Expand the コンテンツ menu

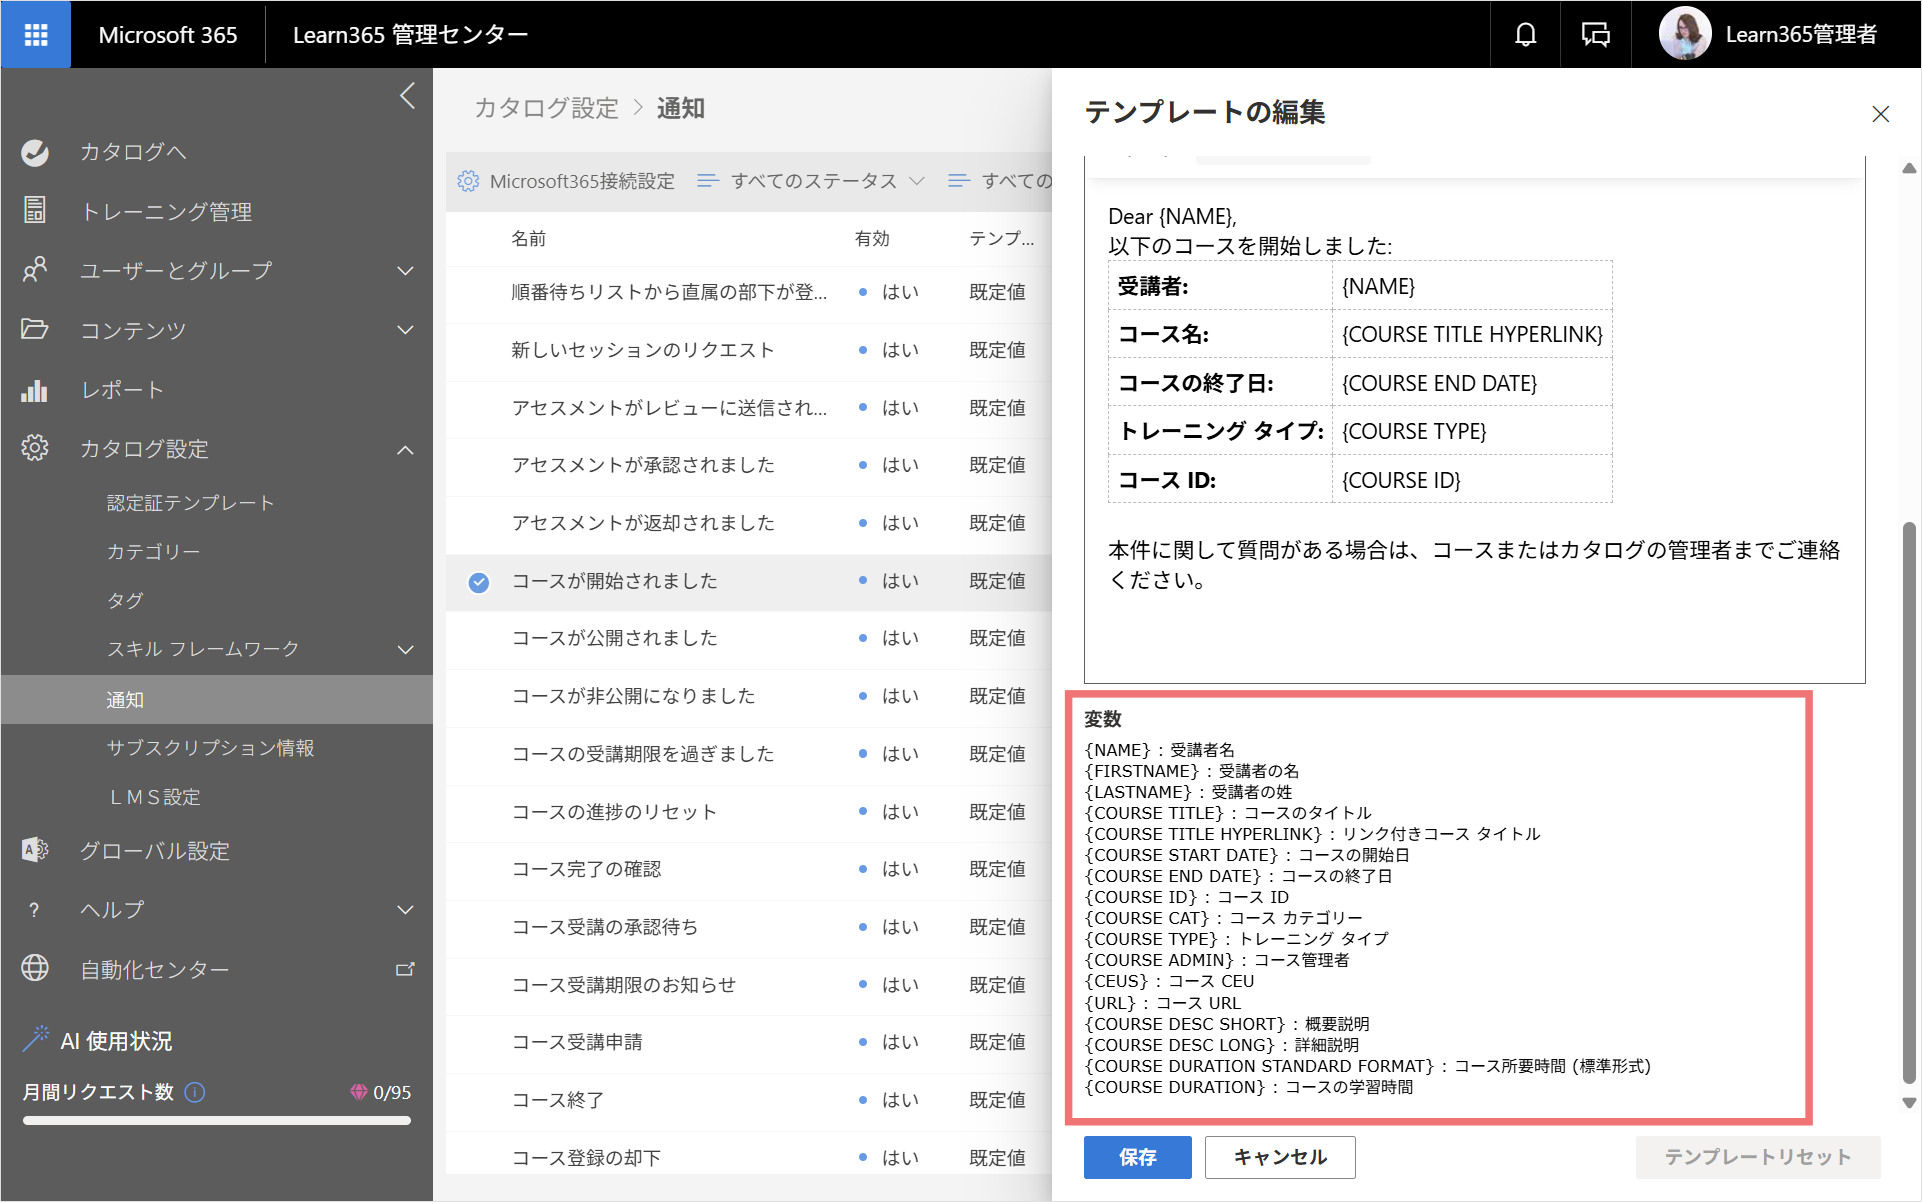(x=405, y=330)
